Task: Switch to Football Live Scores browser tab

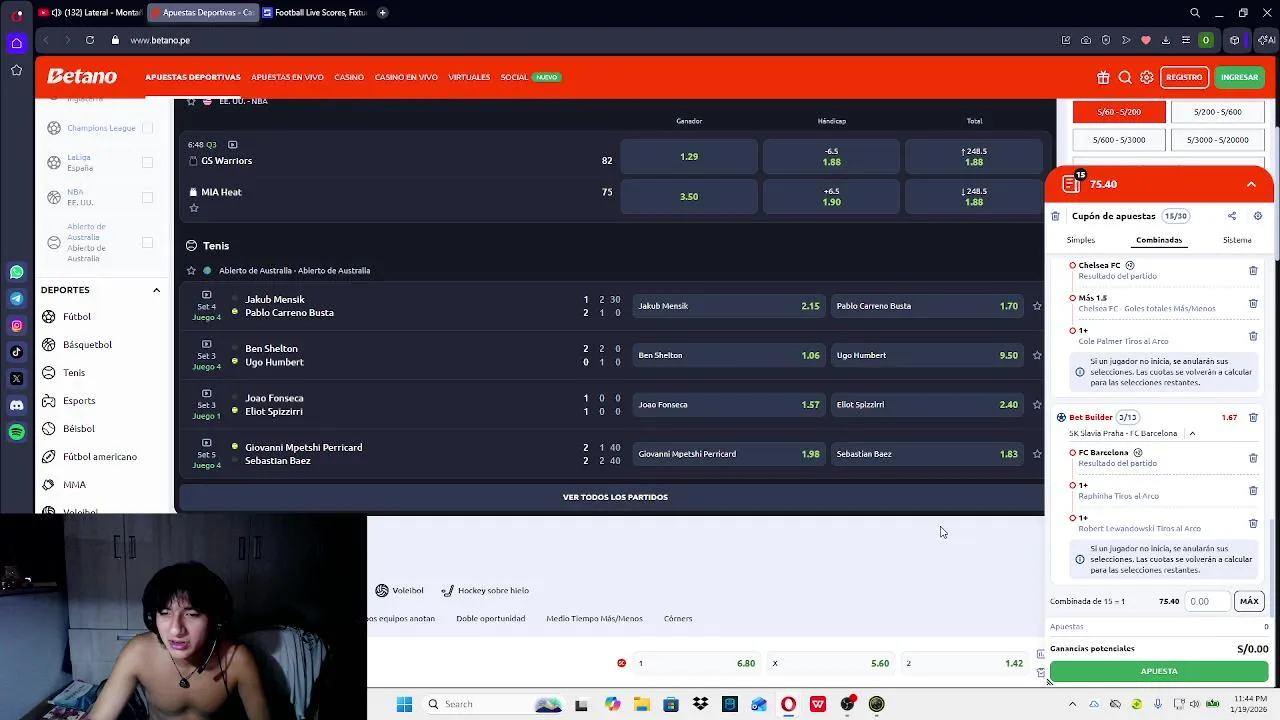Action: 314,13
